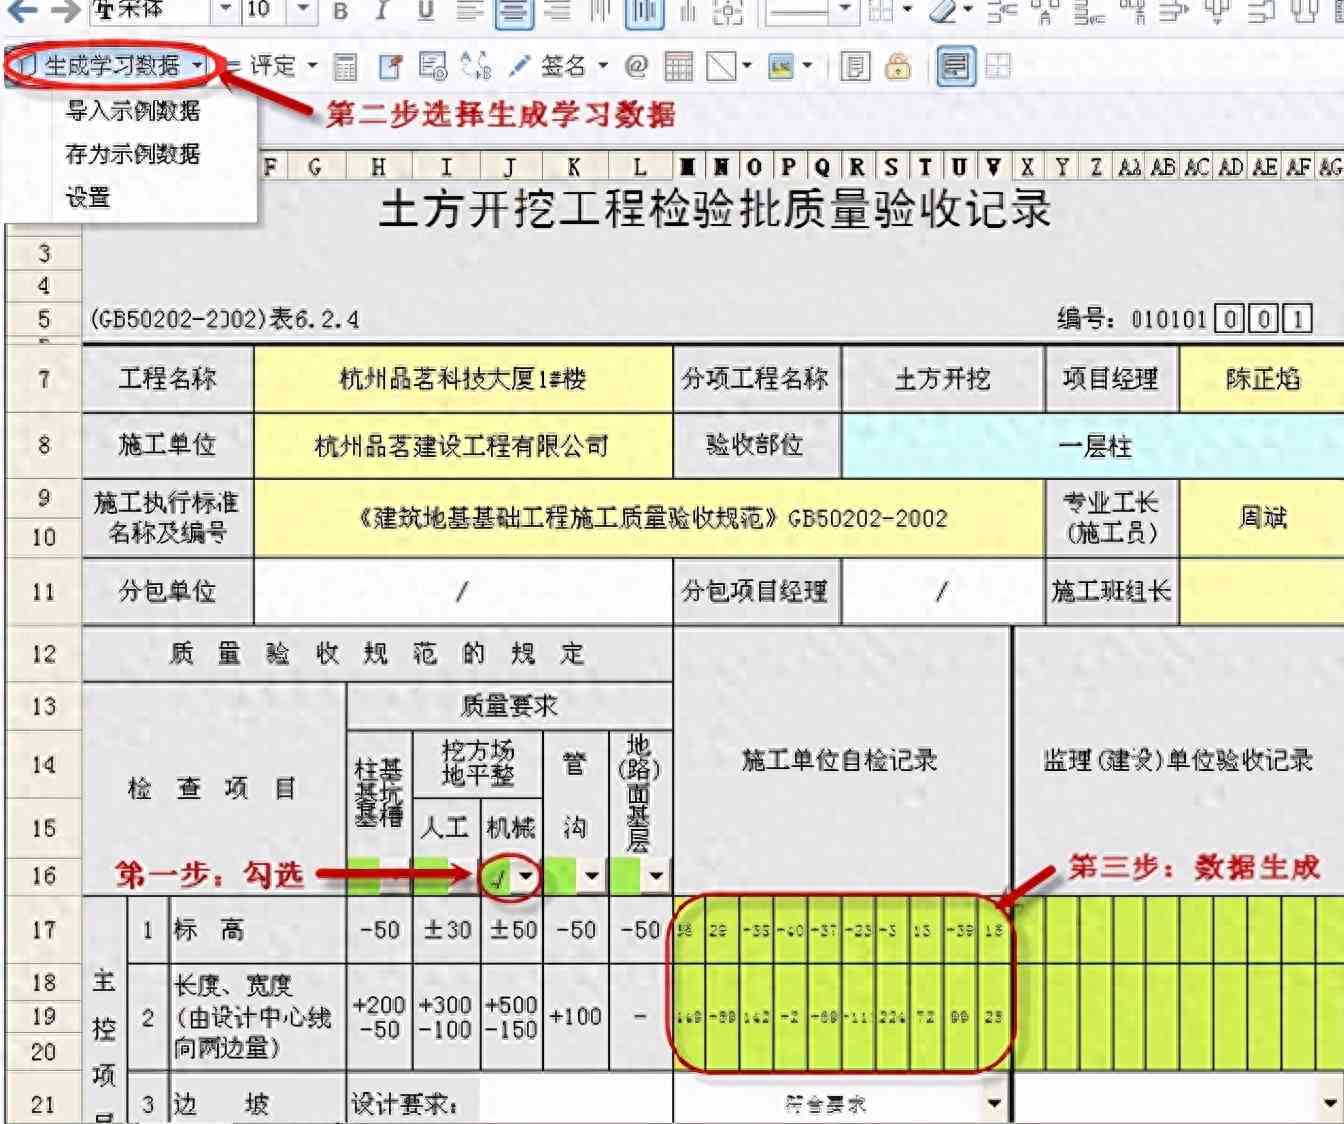This screenshot has height=1124, width=1344.
Task: Open the 符合要求 dropdown in row 21
Action: pos(994,1104)
